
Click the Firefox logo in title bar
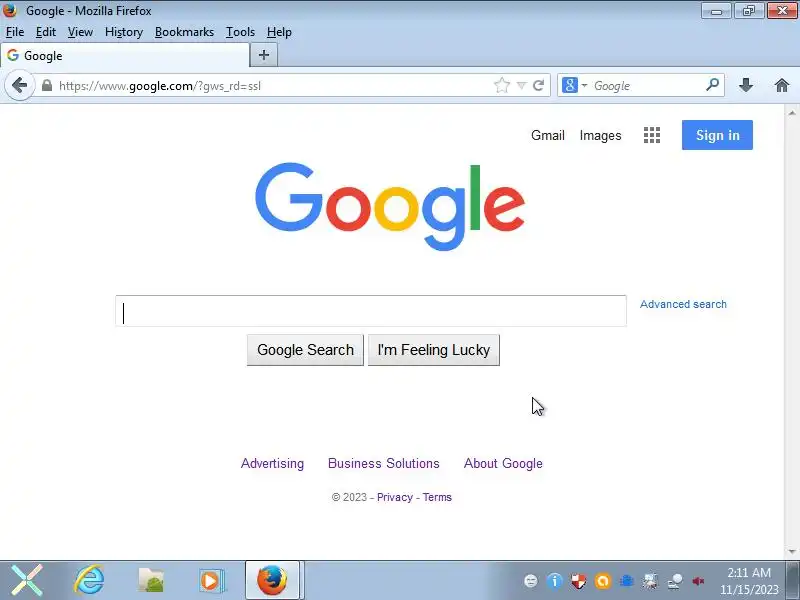[9, 9]
